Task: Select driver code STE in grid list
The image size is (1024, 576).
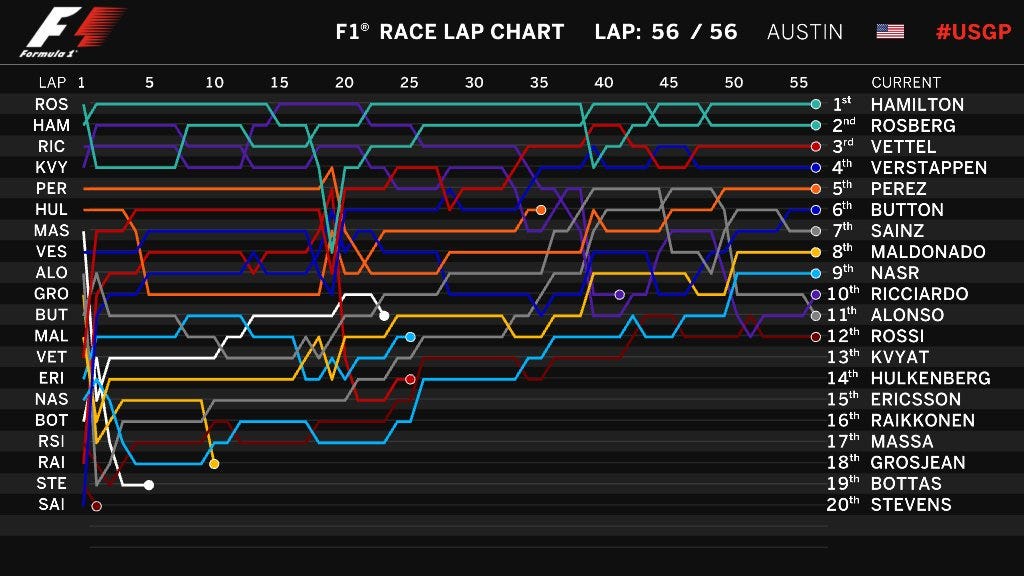Action: [52, 483]
